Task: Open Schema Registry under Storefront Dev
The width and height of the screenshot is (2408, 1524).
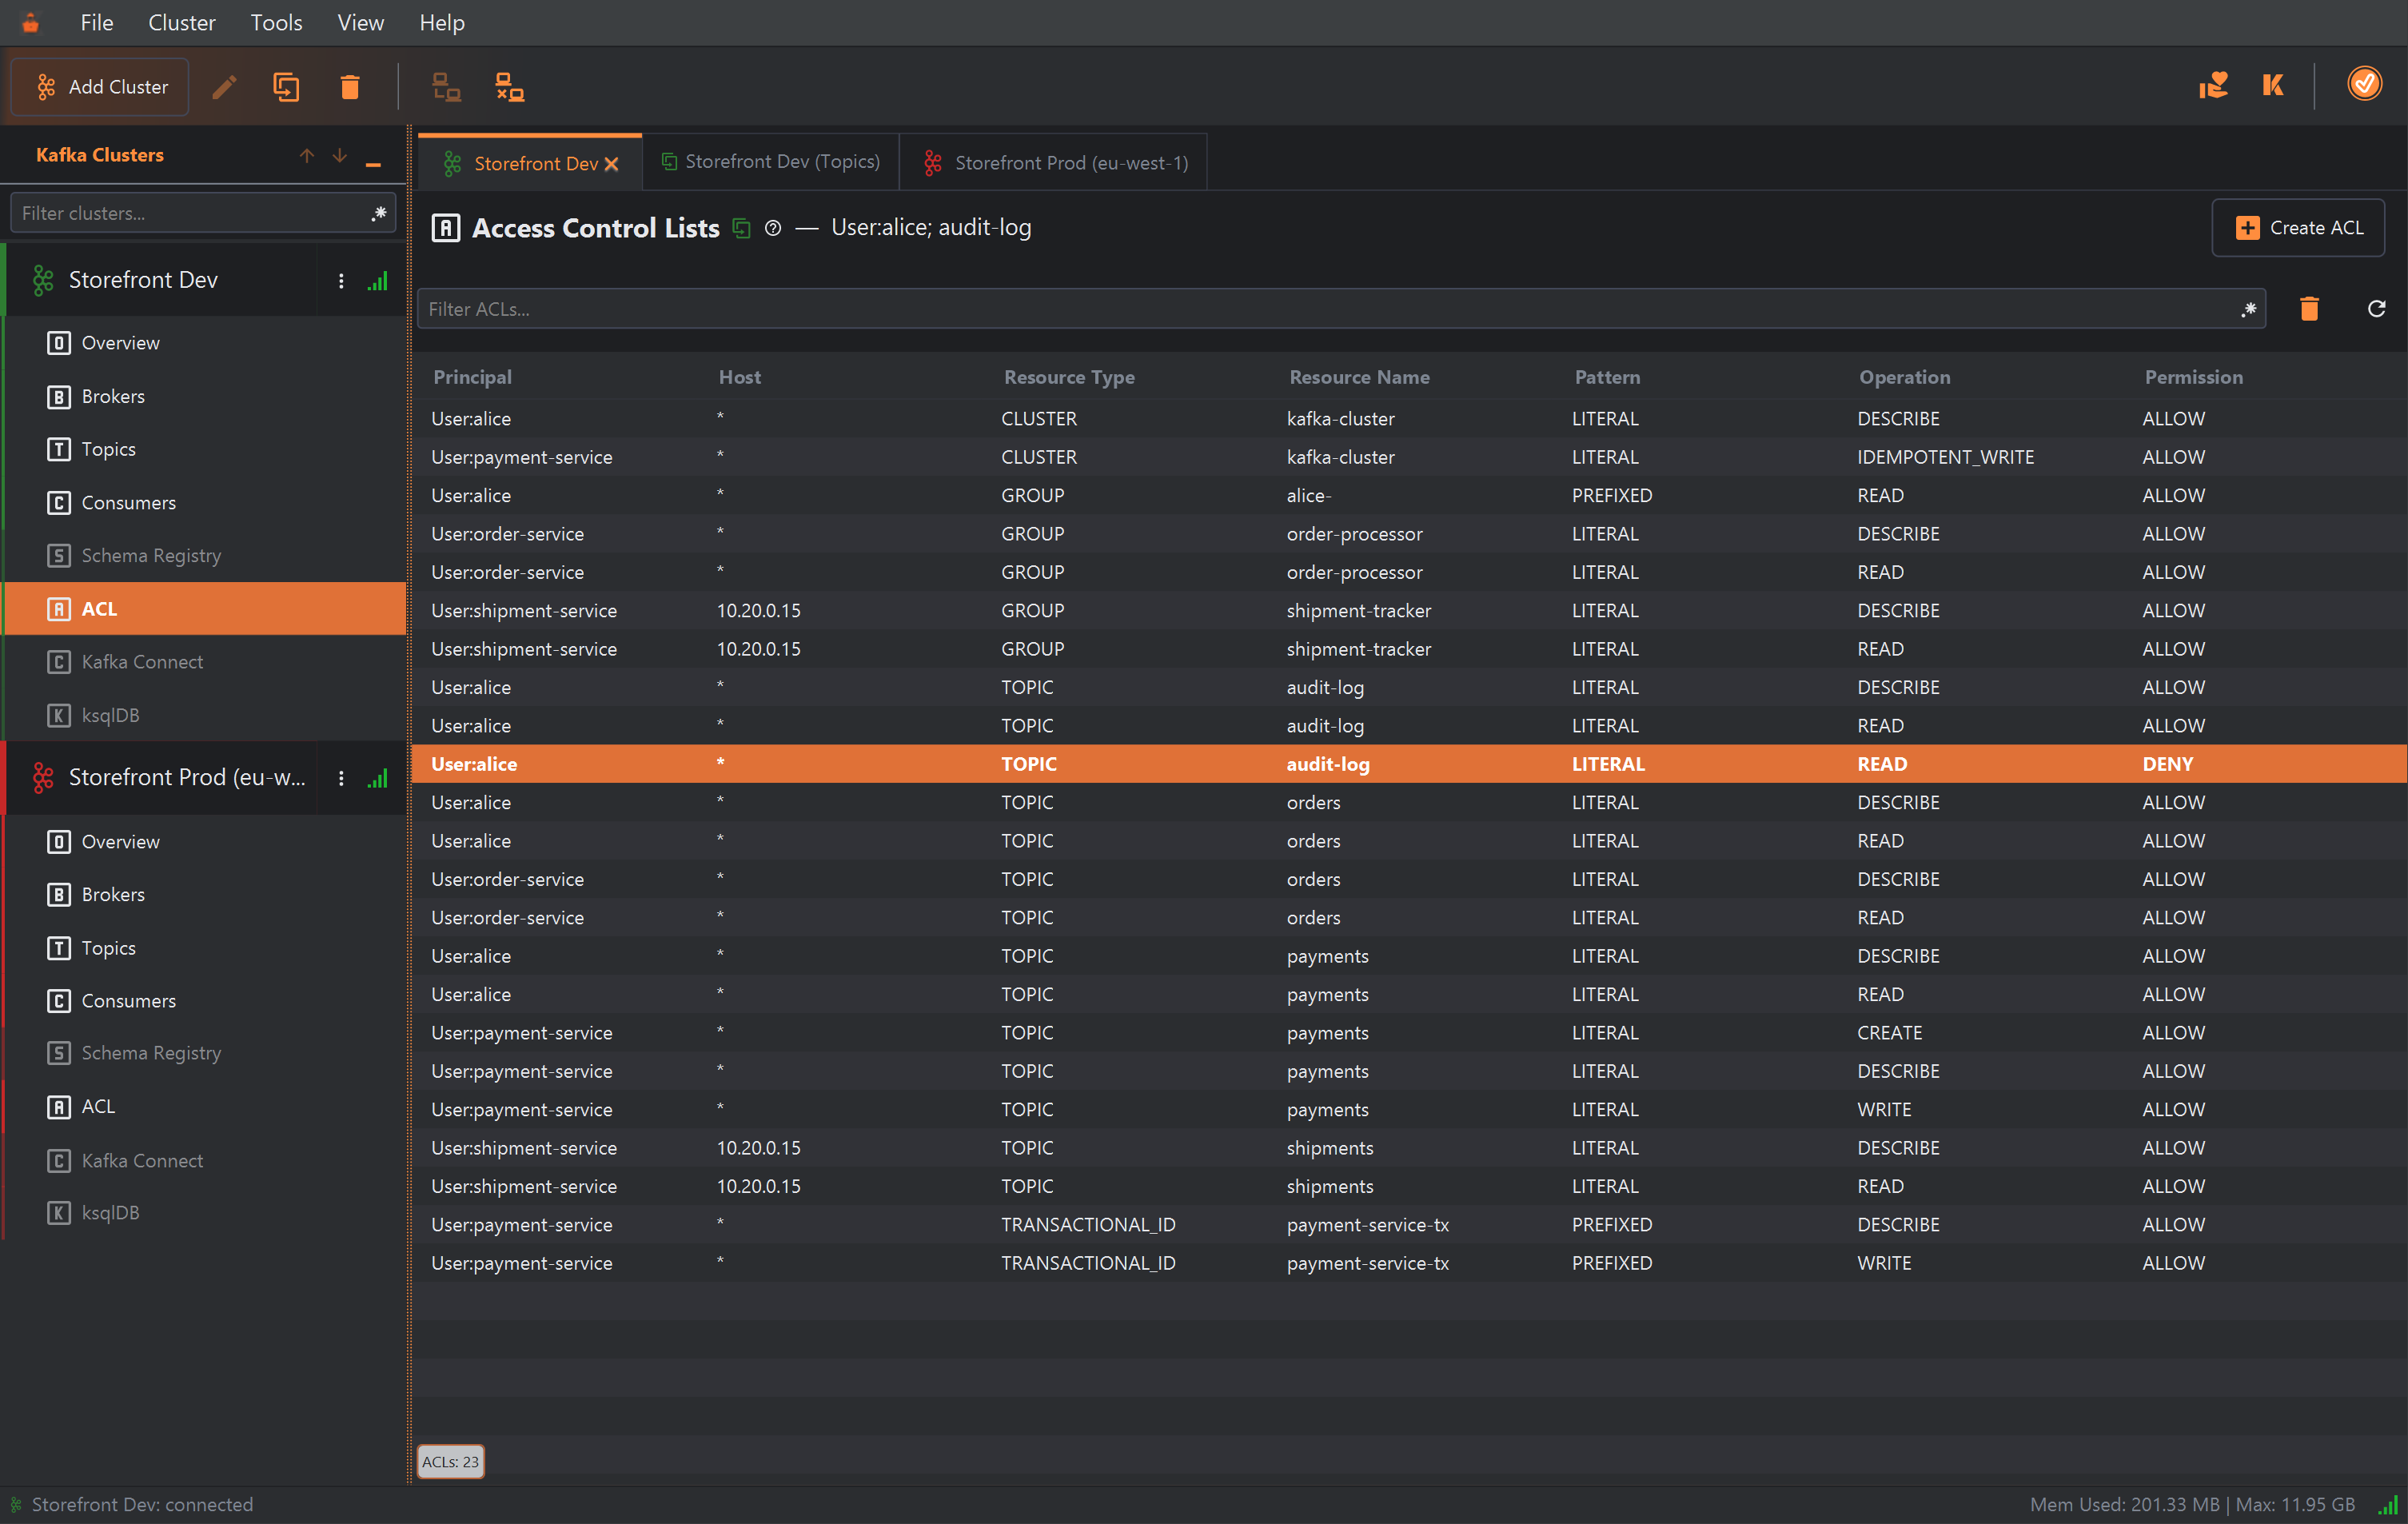Action: click(x=205, y=555)
